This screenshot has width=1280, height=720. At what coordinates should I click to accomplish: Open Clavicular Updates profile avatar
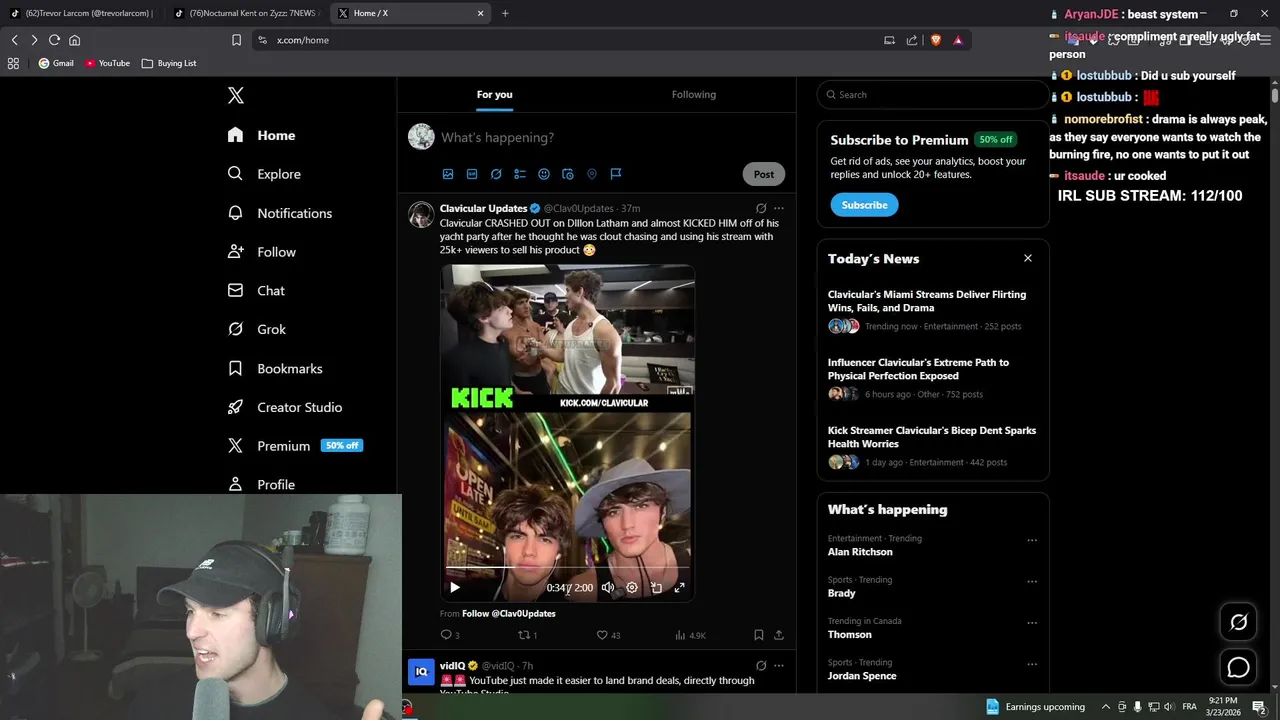coord(421,215)
